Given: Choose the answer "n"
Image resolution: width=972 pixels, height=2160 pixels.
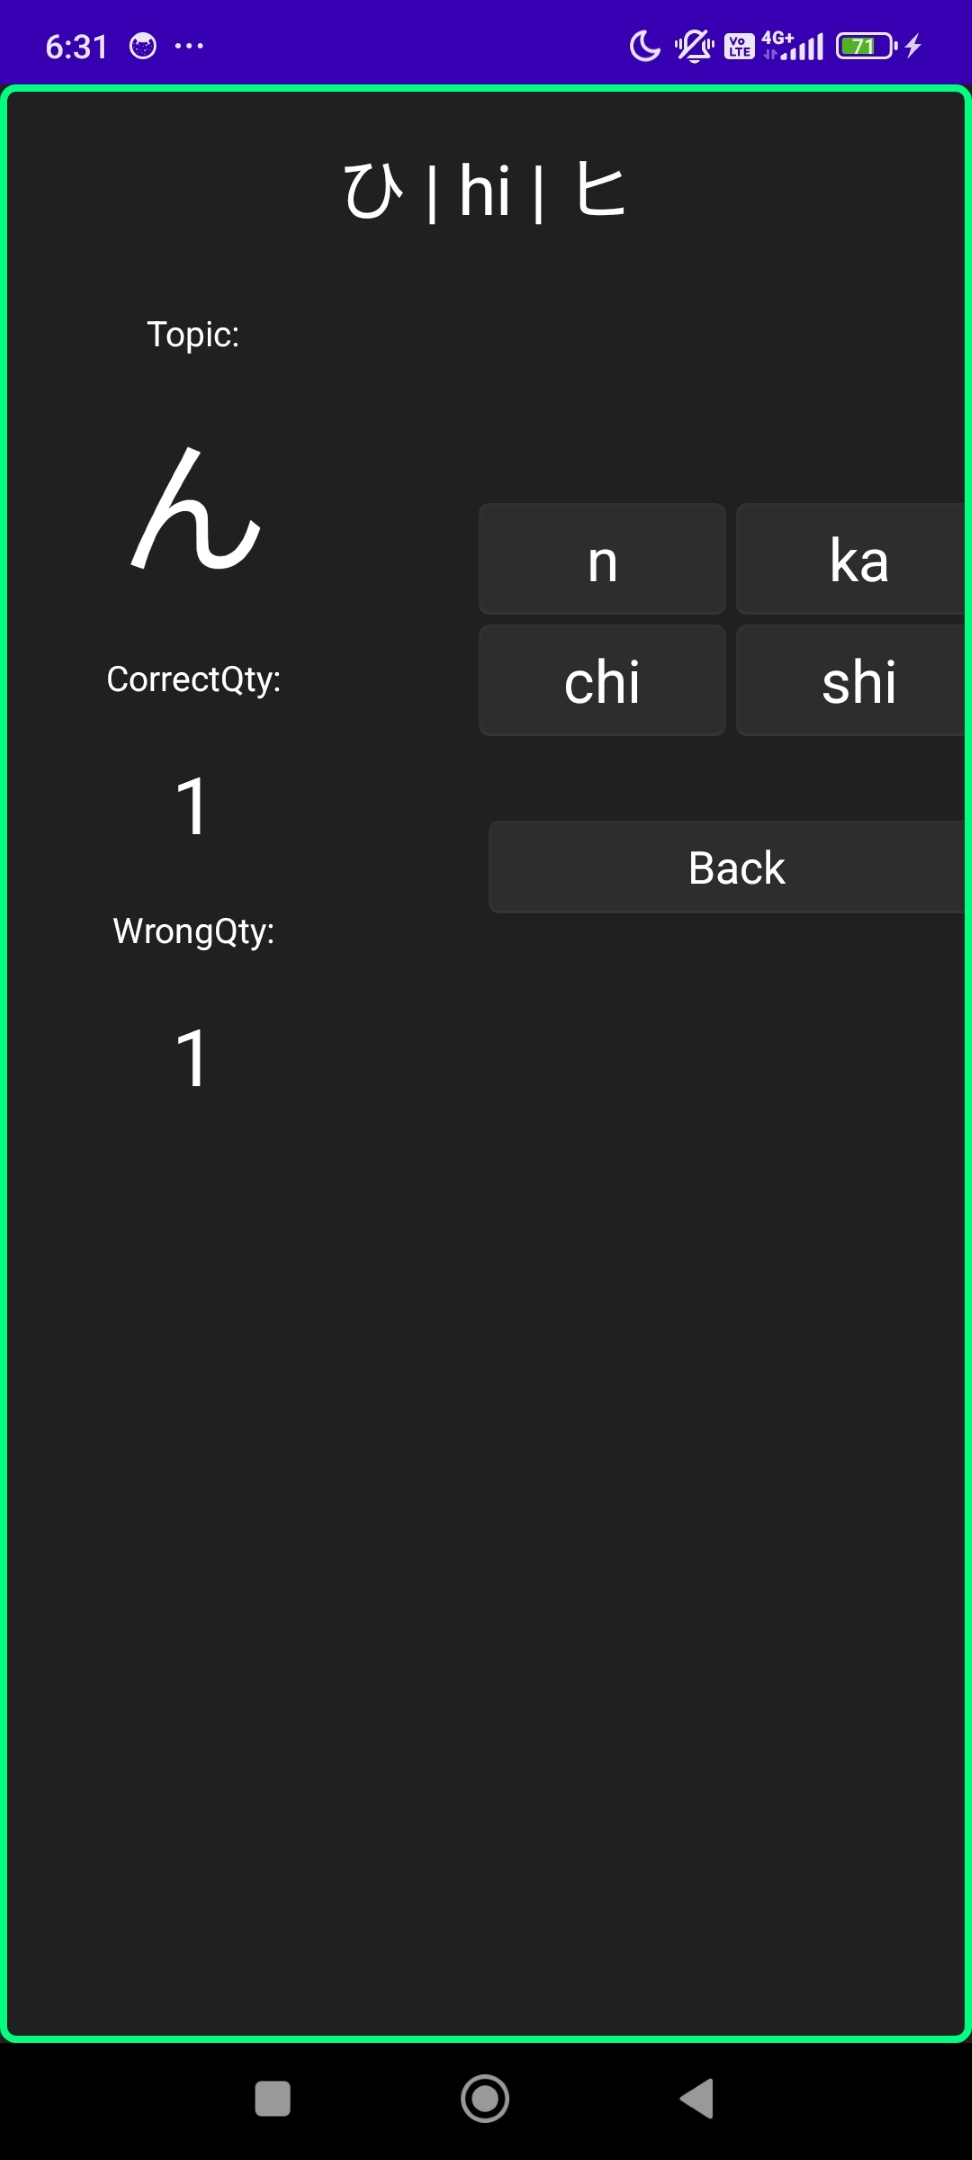Looking at the screenshot, I should click(x=602, y=559).
